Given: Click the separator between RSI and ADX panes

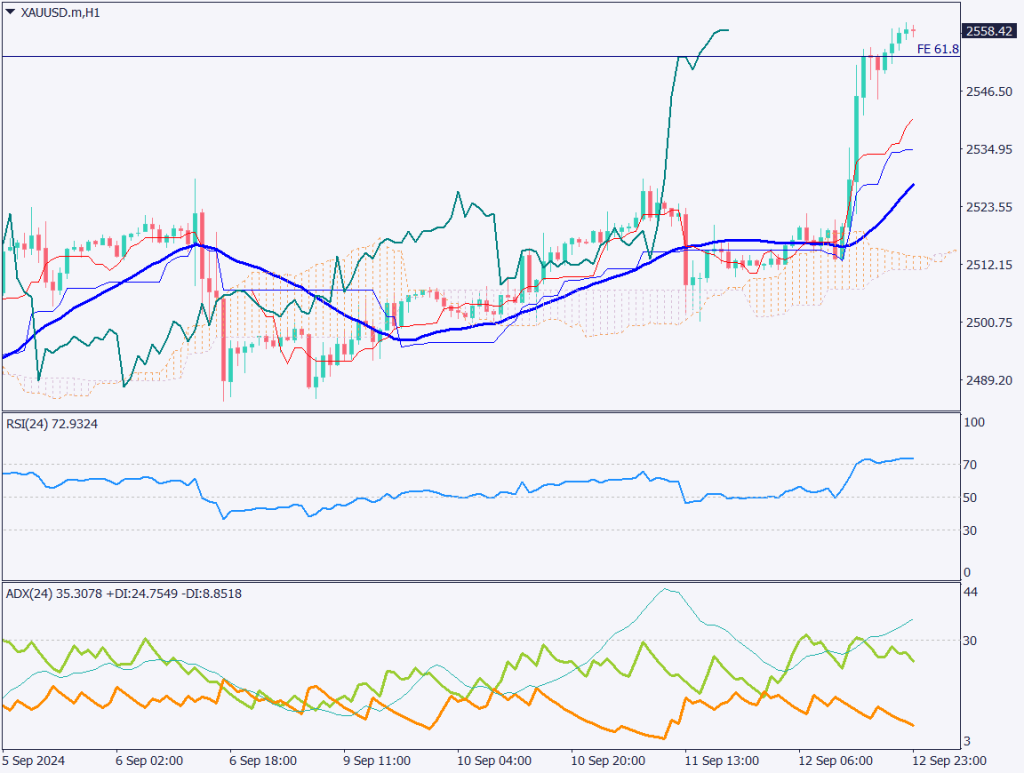Looking at the screenshot, I should 480,581.
